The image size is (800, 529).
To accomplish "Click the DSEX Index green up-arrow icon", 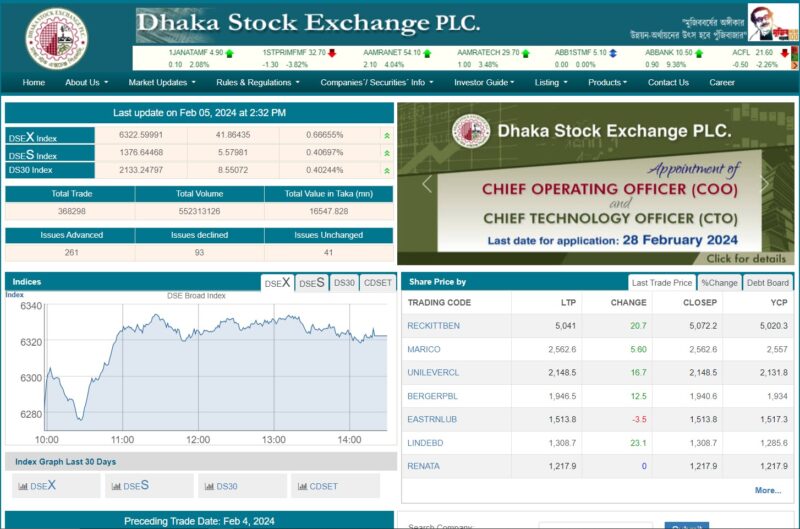I will click(386, 135).
